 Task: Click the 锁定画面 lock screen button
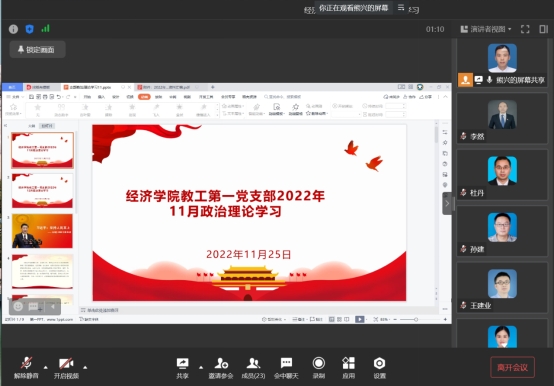[x=37, y=49]
